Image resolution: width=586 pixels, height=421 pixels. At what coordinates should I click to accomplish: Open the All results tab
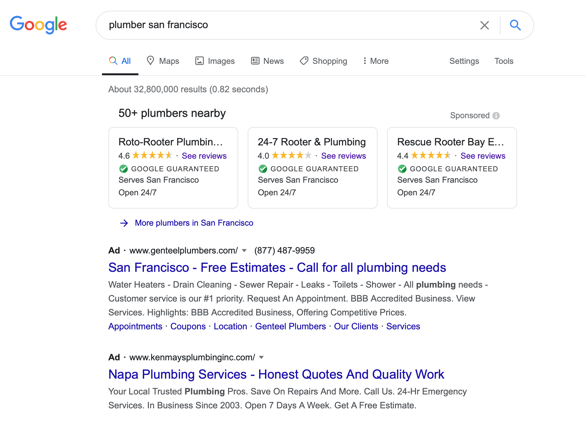coord(120,61)
